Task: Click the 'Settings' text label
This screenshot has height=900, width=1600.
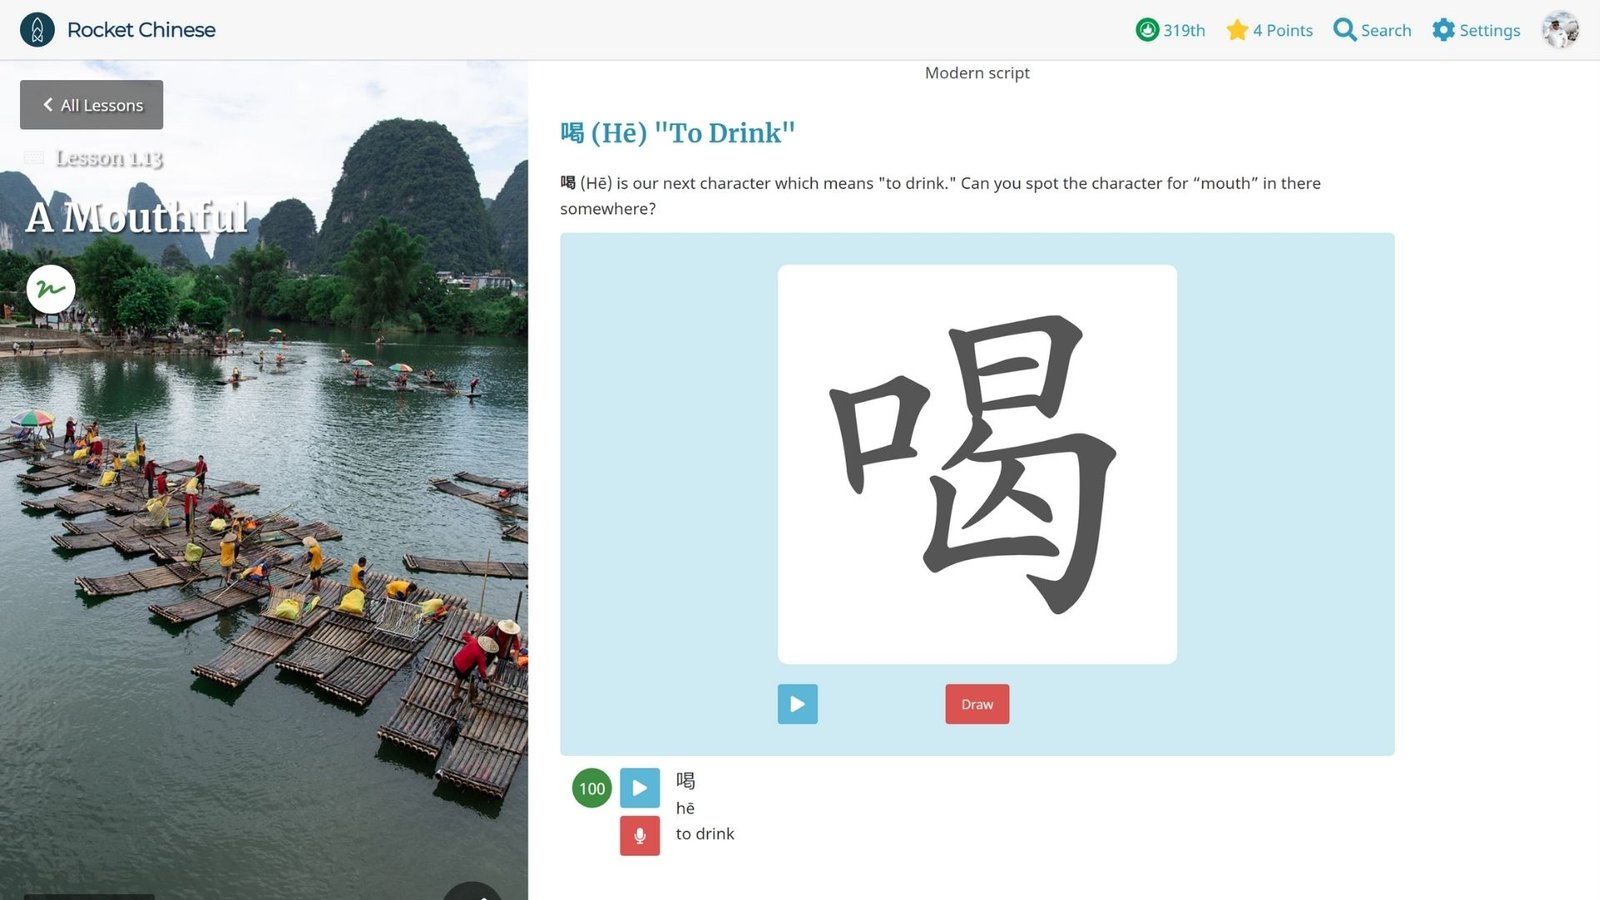Action: click(x=1490, y=30)
